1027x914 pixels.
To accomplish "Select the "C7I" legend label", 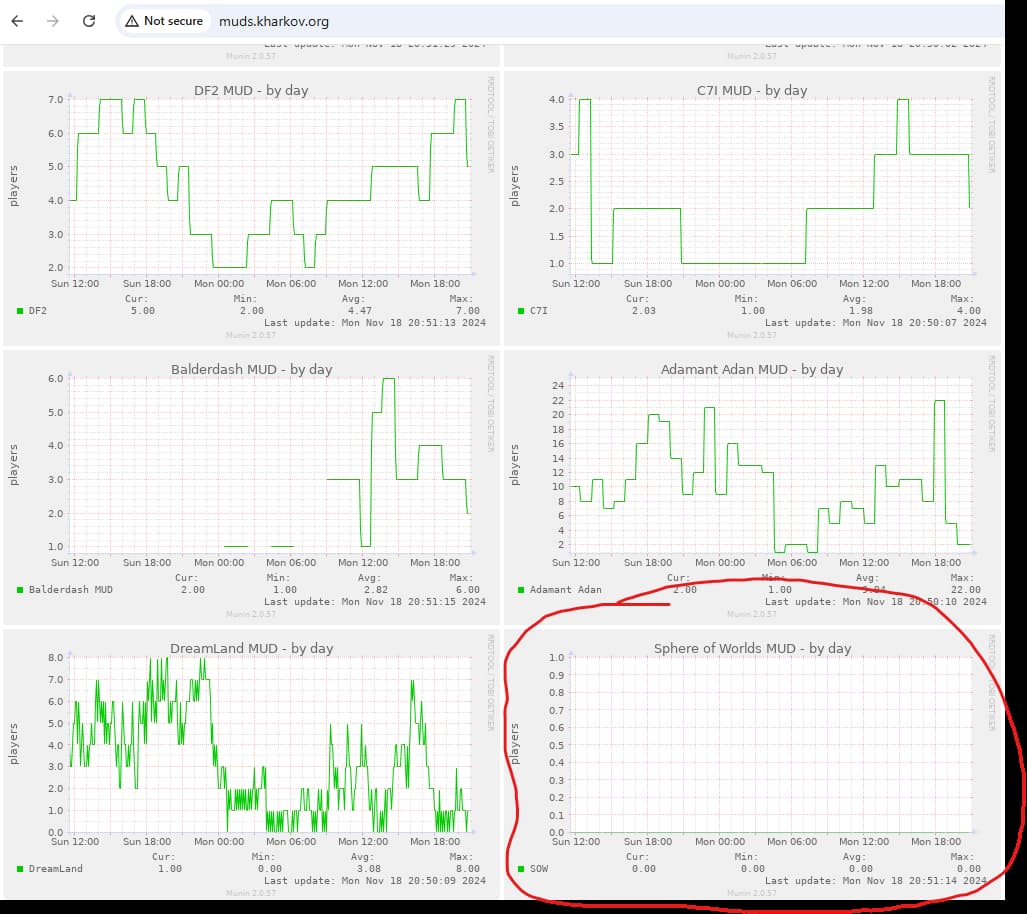I will click(x=539, y=311).
